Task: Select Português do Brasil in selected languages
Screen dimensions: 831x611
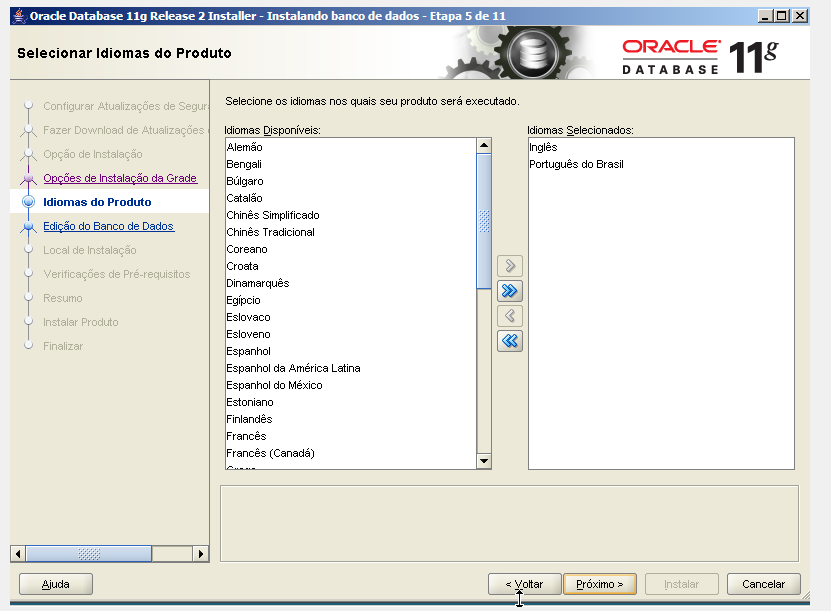Action: click(x=661, y=164)
